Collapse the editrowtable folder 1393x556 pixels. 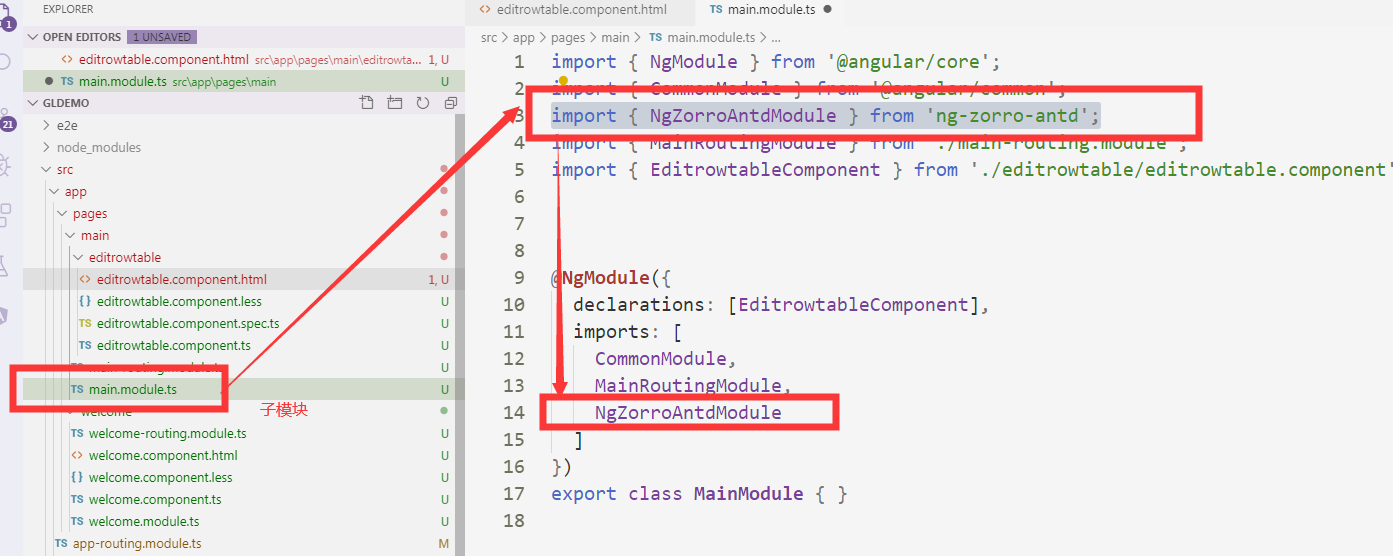click(x=78, y=257)
